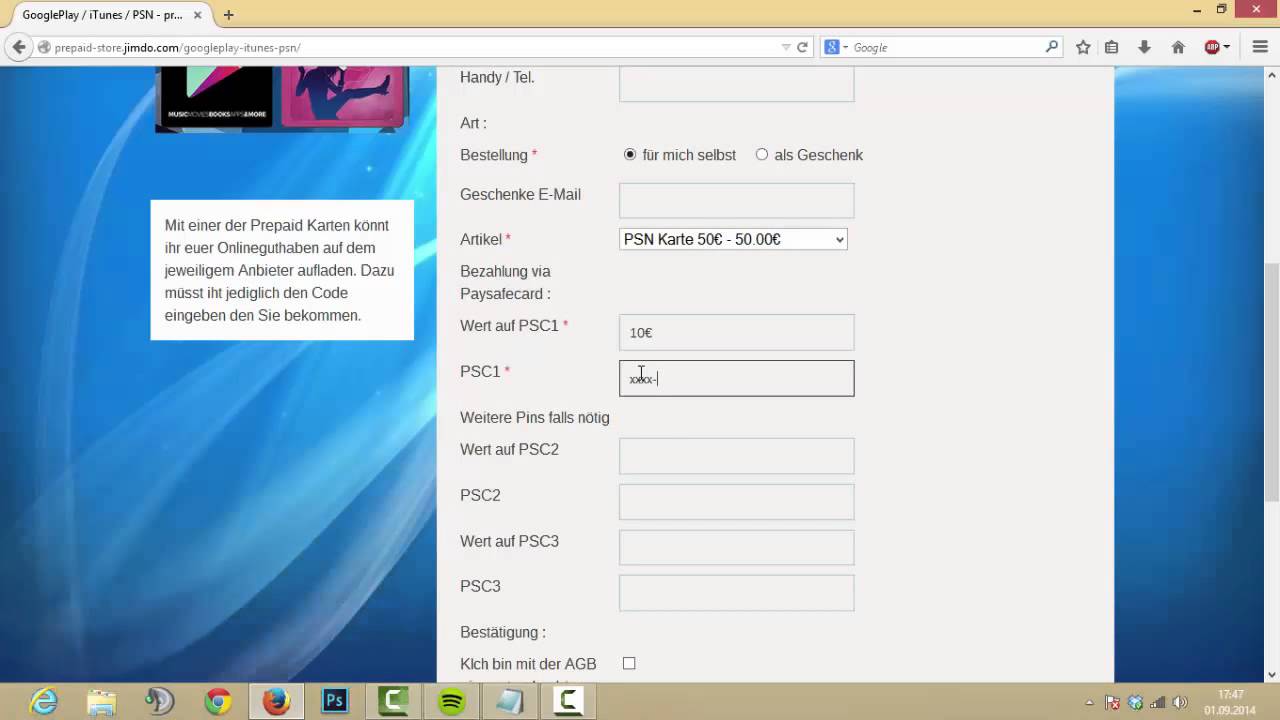Go to the Firefox home page icon
This screenshot has width=1280, height=720.
(x=1178, y=47)
